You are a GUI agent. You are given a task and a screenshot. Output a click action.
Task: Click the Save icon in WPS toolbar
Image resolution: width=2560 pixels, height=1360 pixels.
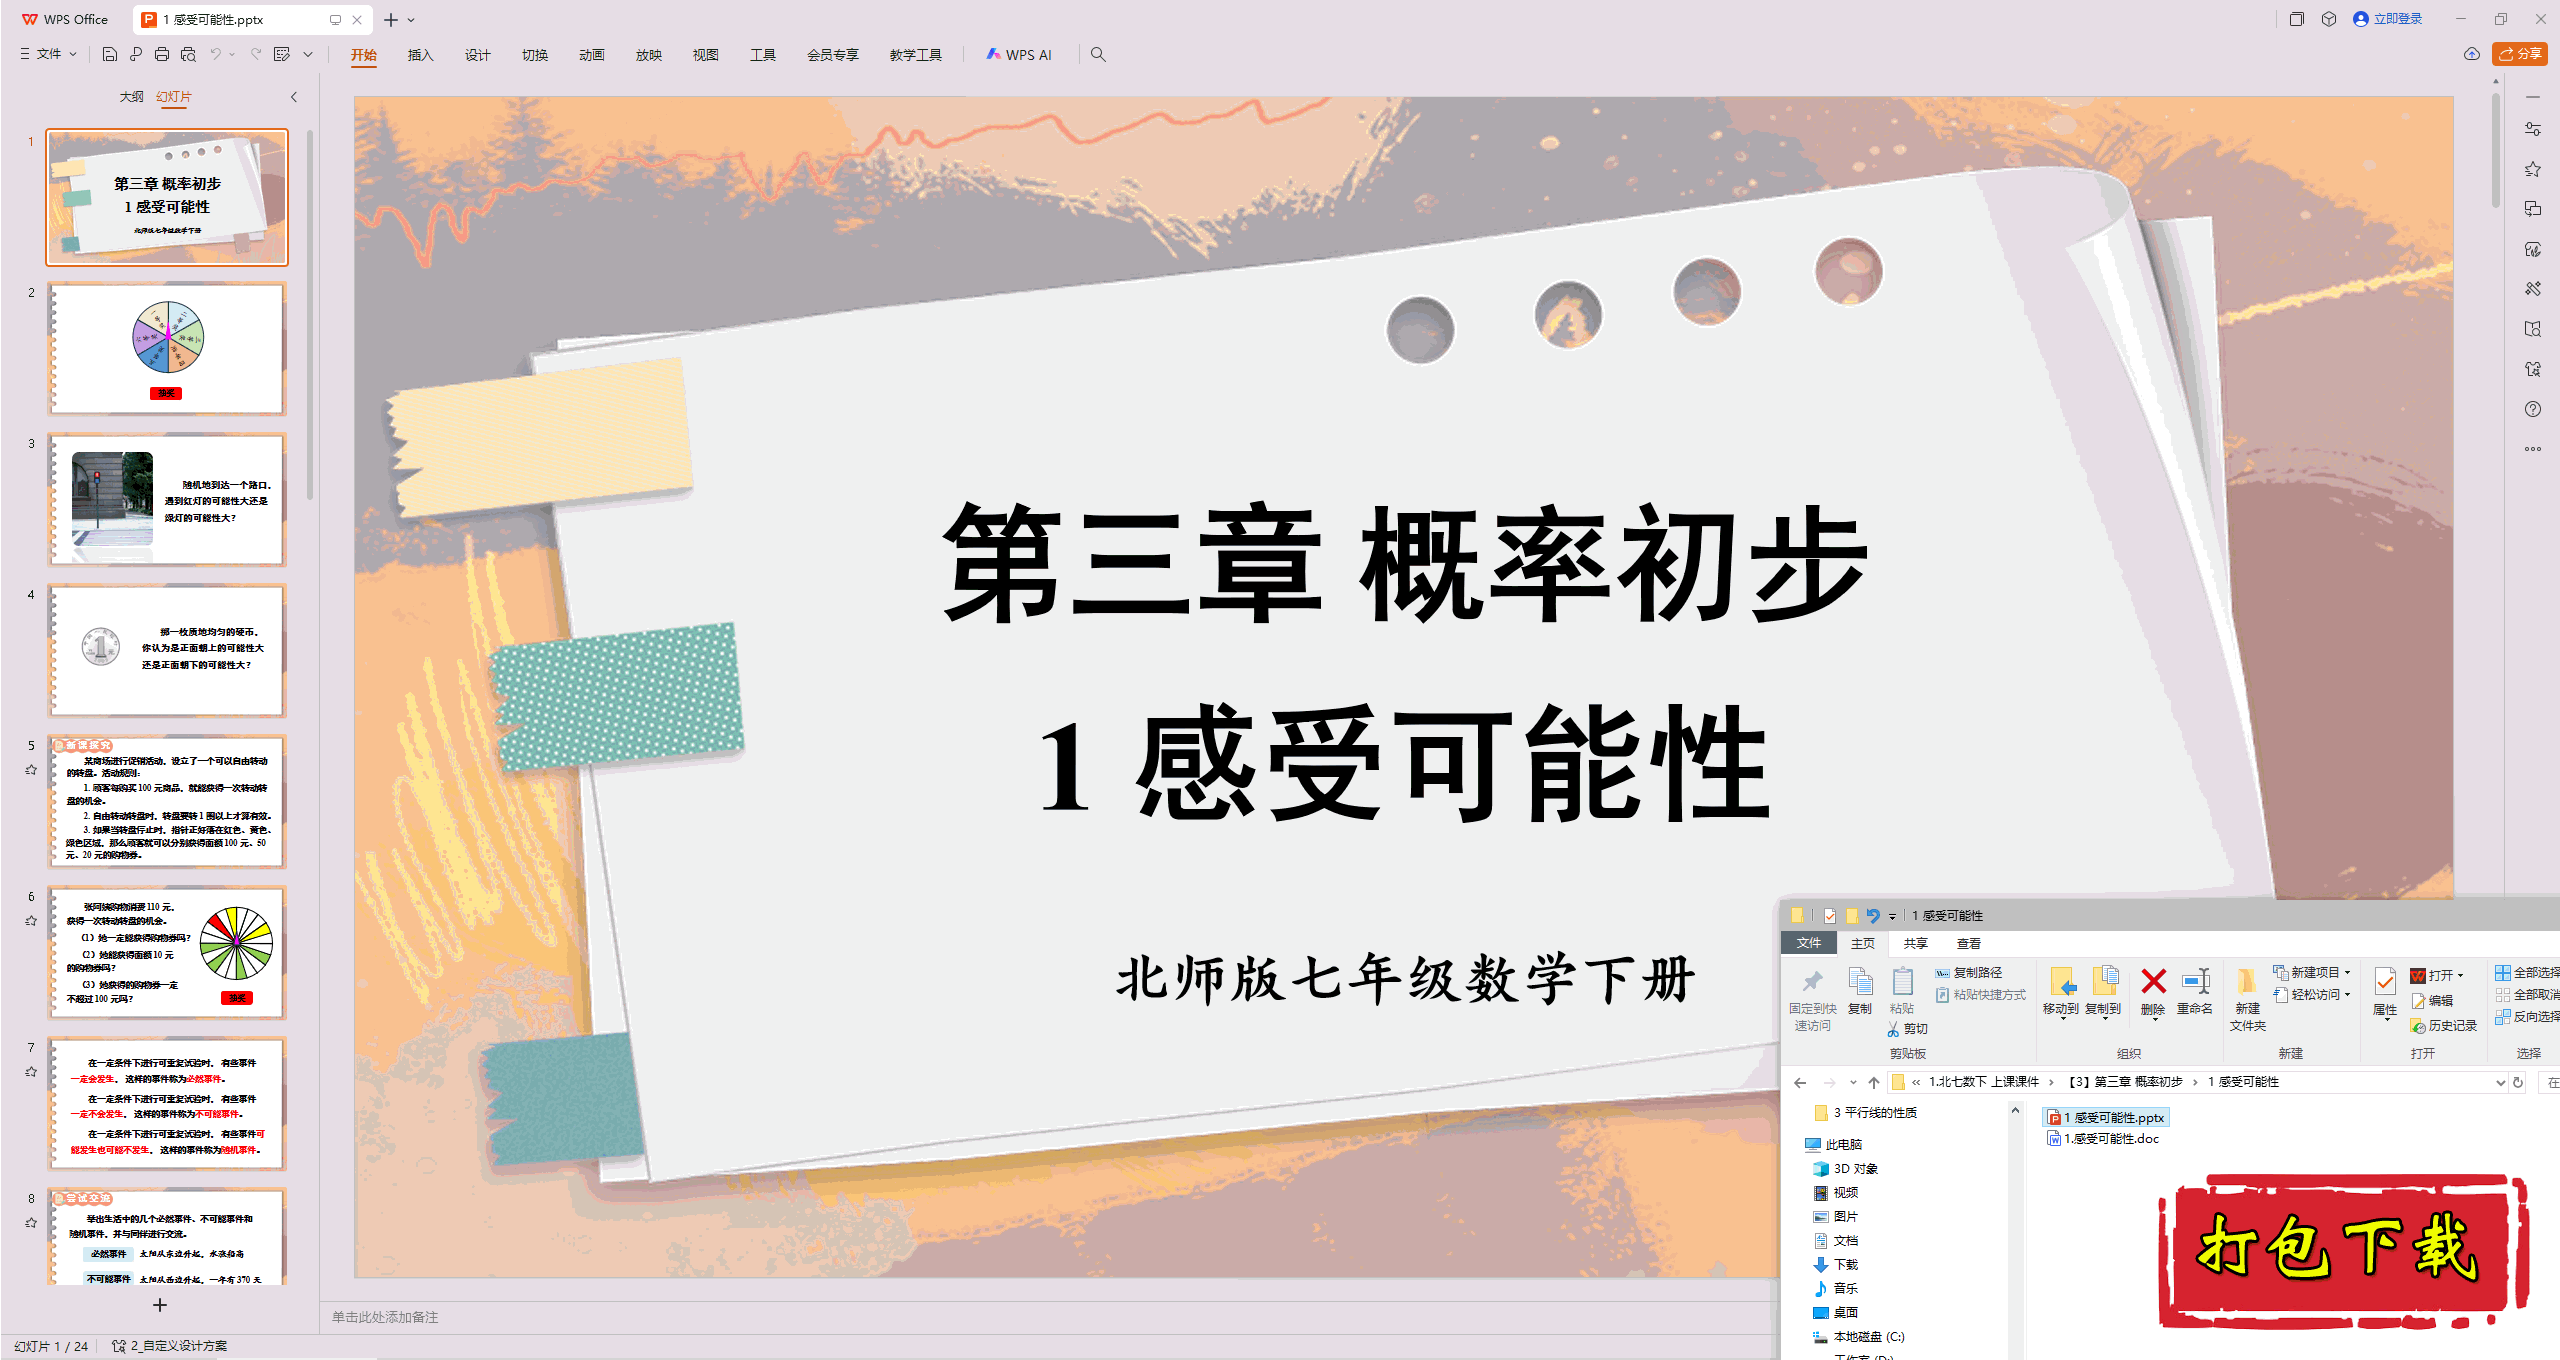(110, 54)
